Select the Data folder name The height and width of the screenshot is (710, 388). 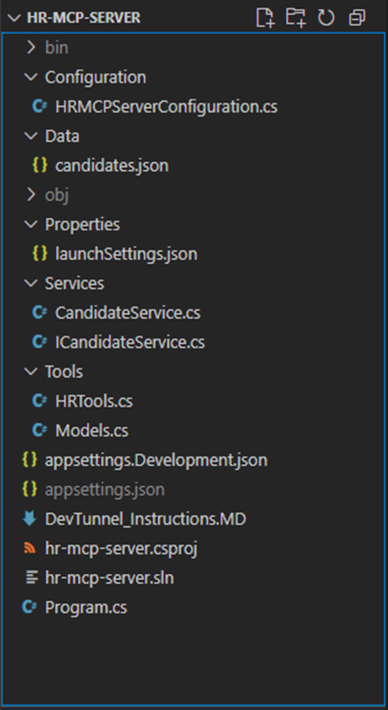tap(62, 136)
